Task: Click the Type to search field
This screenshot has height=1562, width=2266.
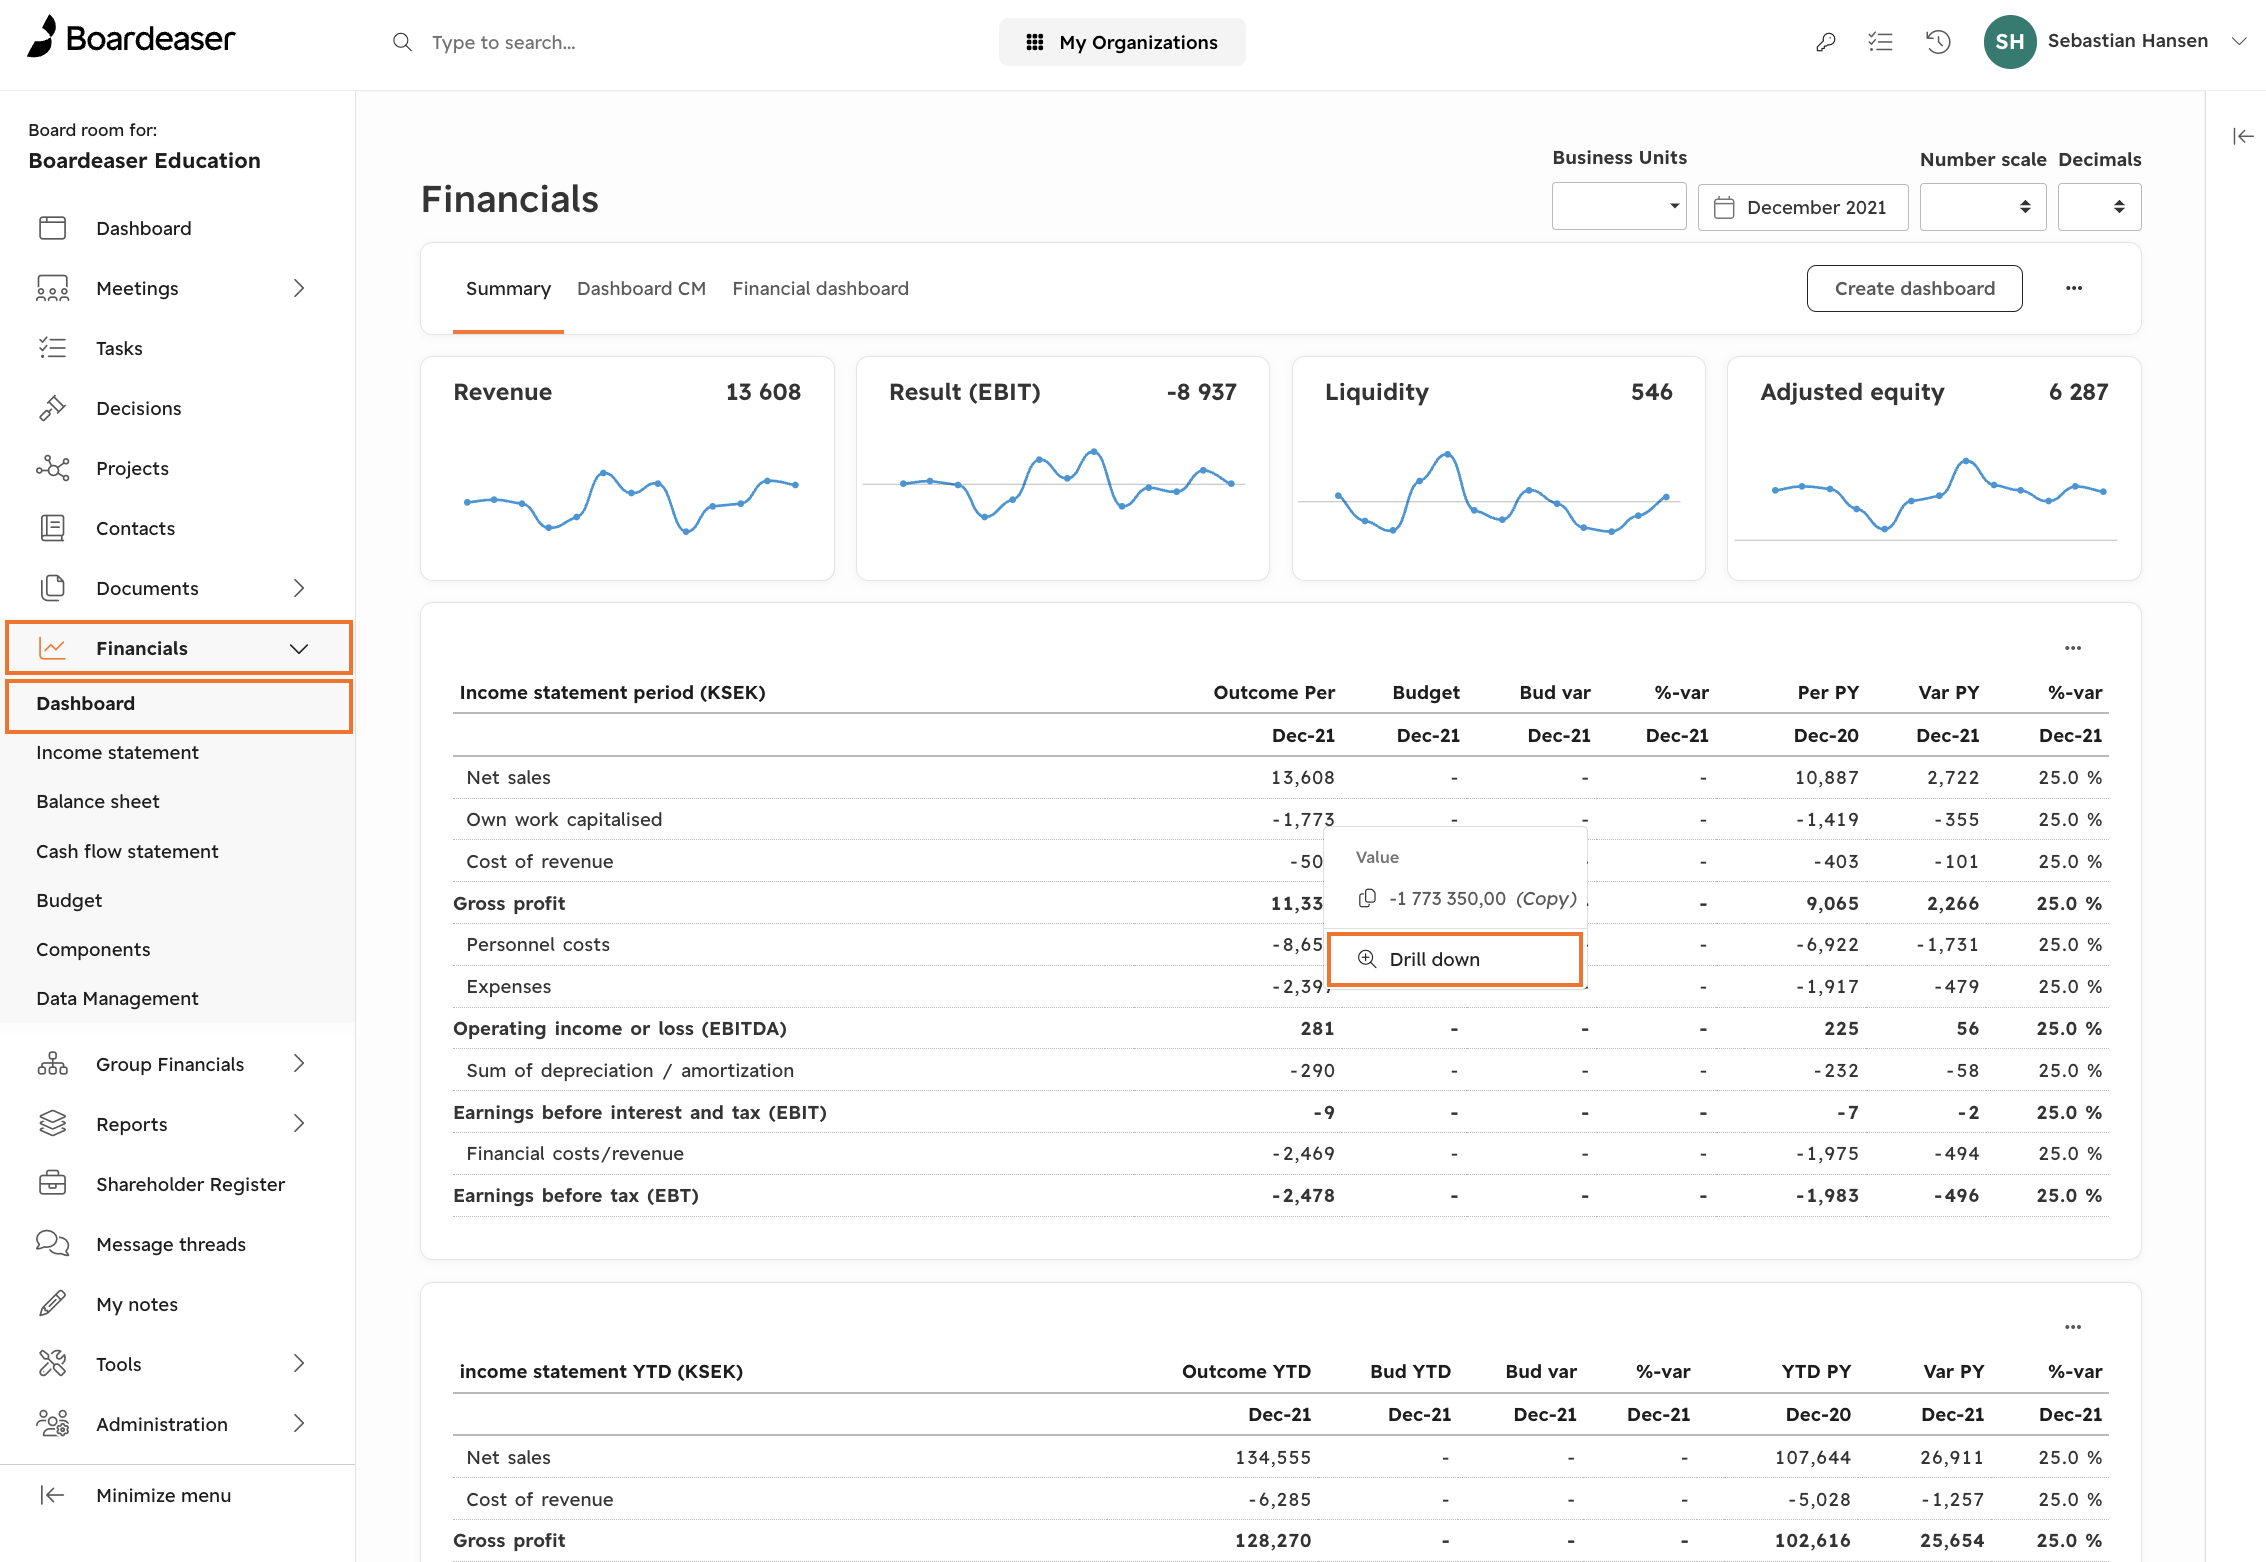Action: click(504, 42)
